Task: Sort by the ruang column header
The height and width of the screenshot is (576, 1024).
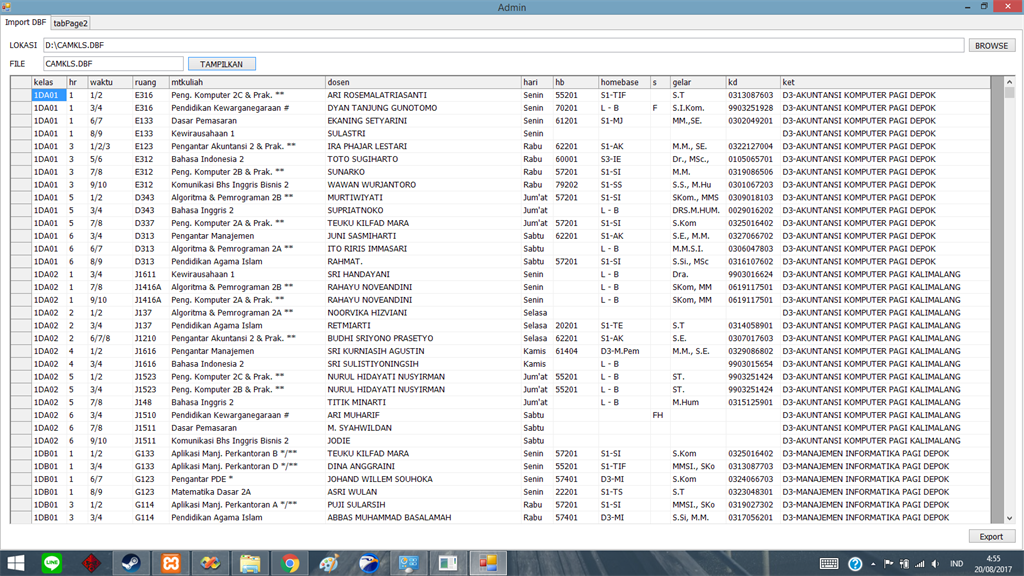Action: click(150, 82)
